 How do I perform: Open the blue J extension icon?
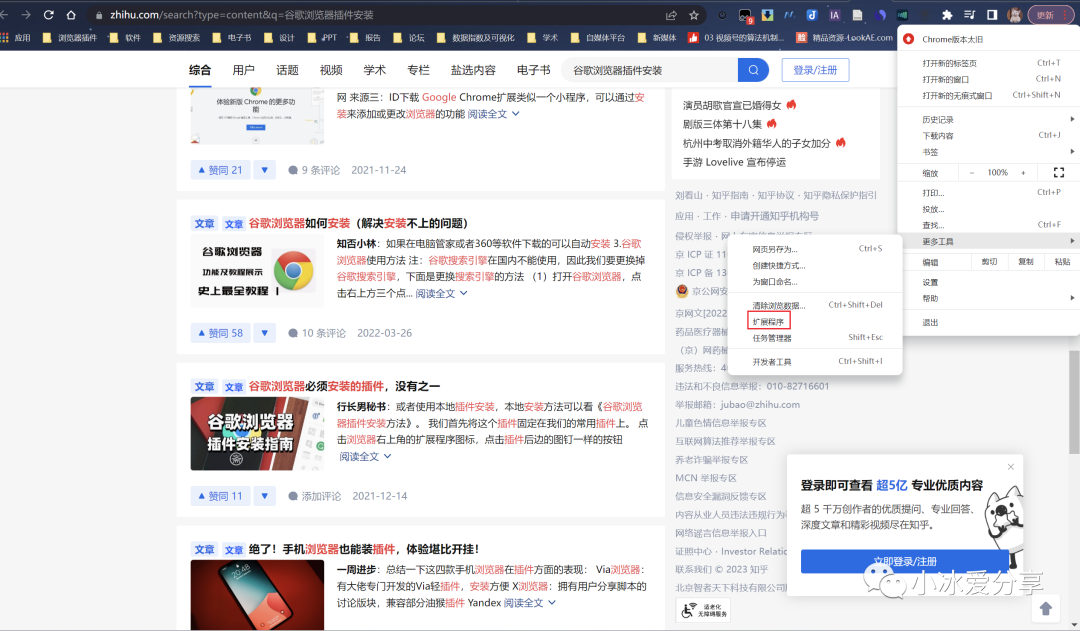pyautogui.click(x=812, y=14)
